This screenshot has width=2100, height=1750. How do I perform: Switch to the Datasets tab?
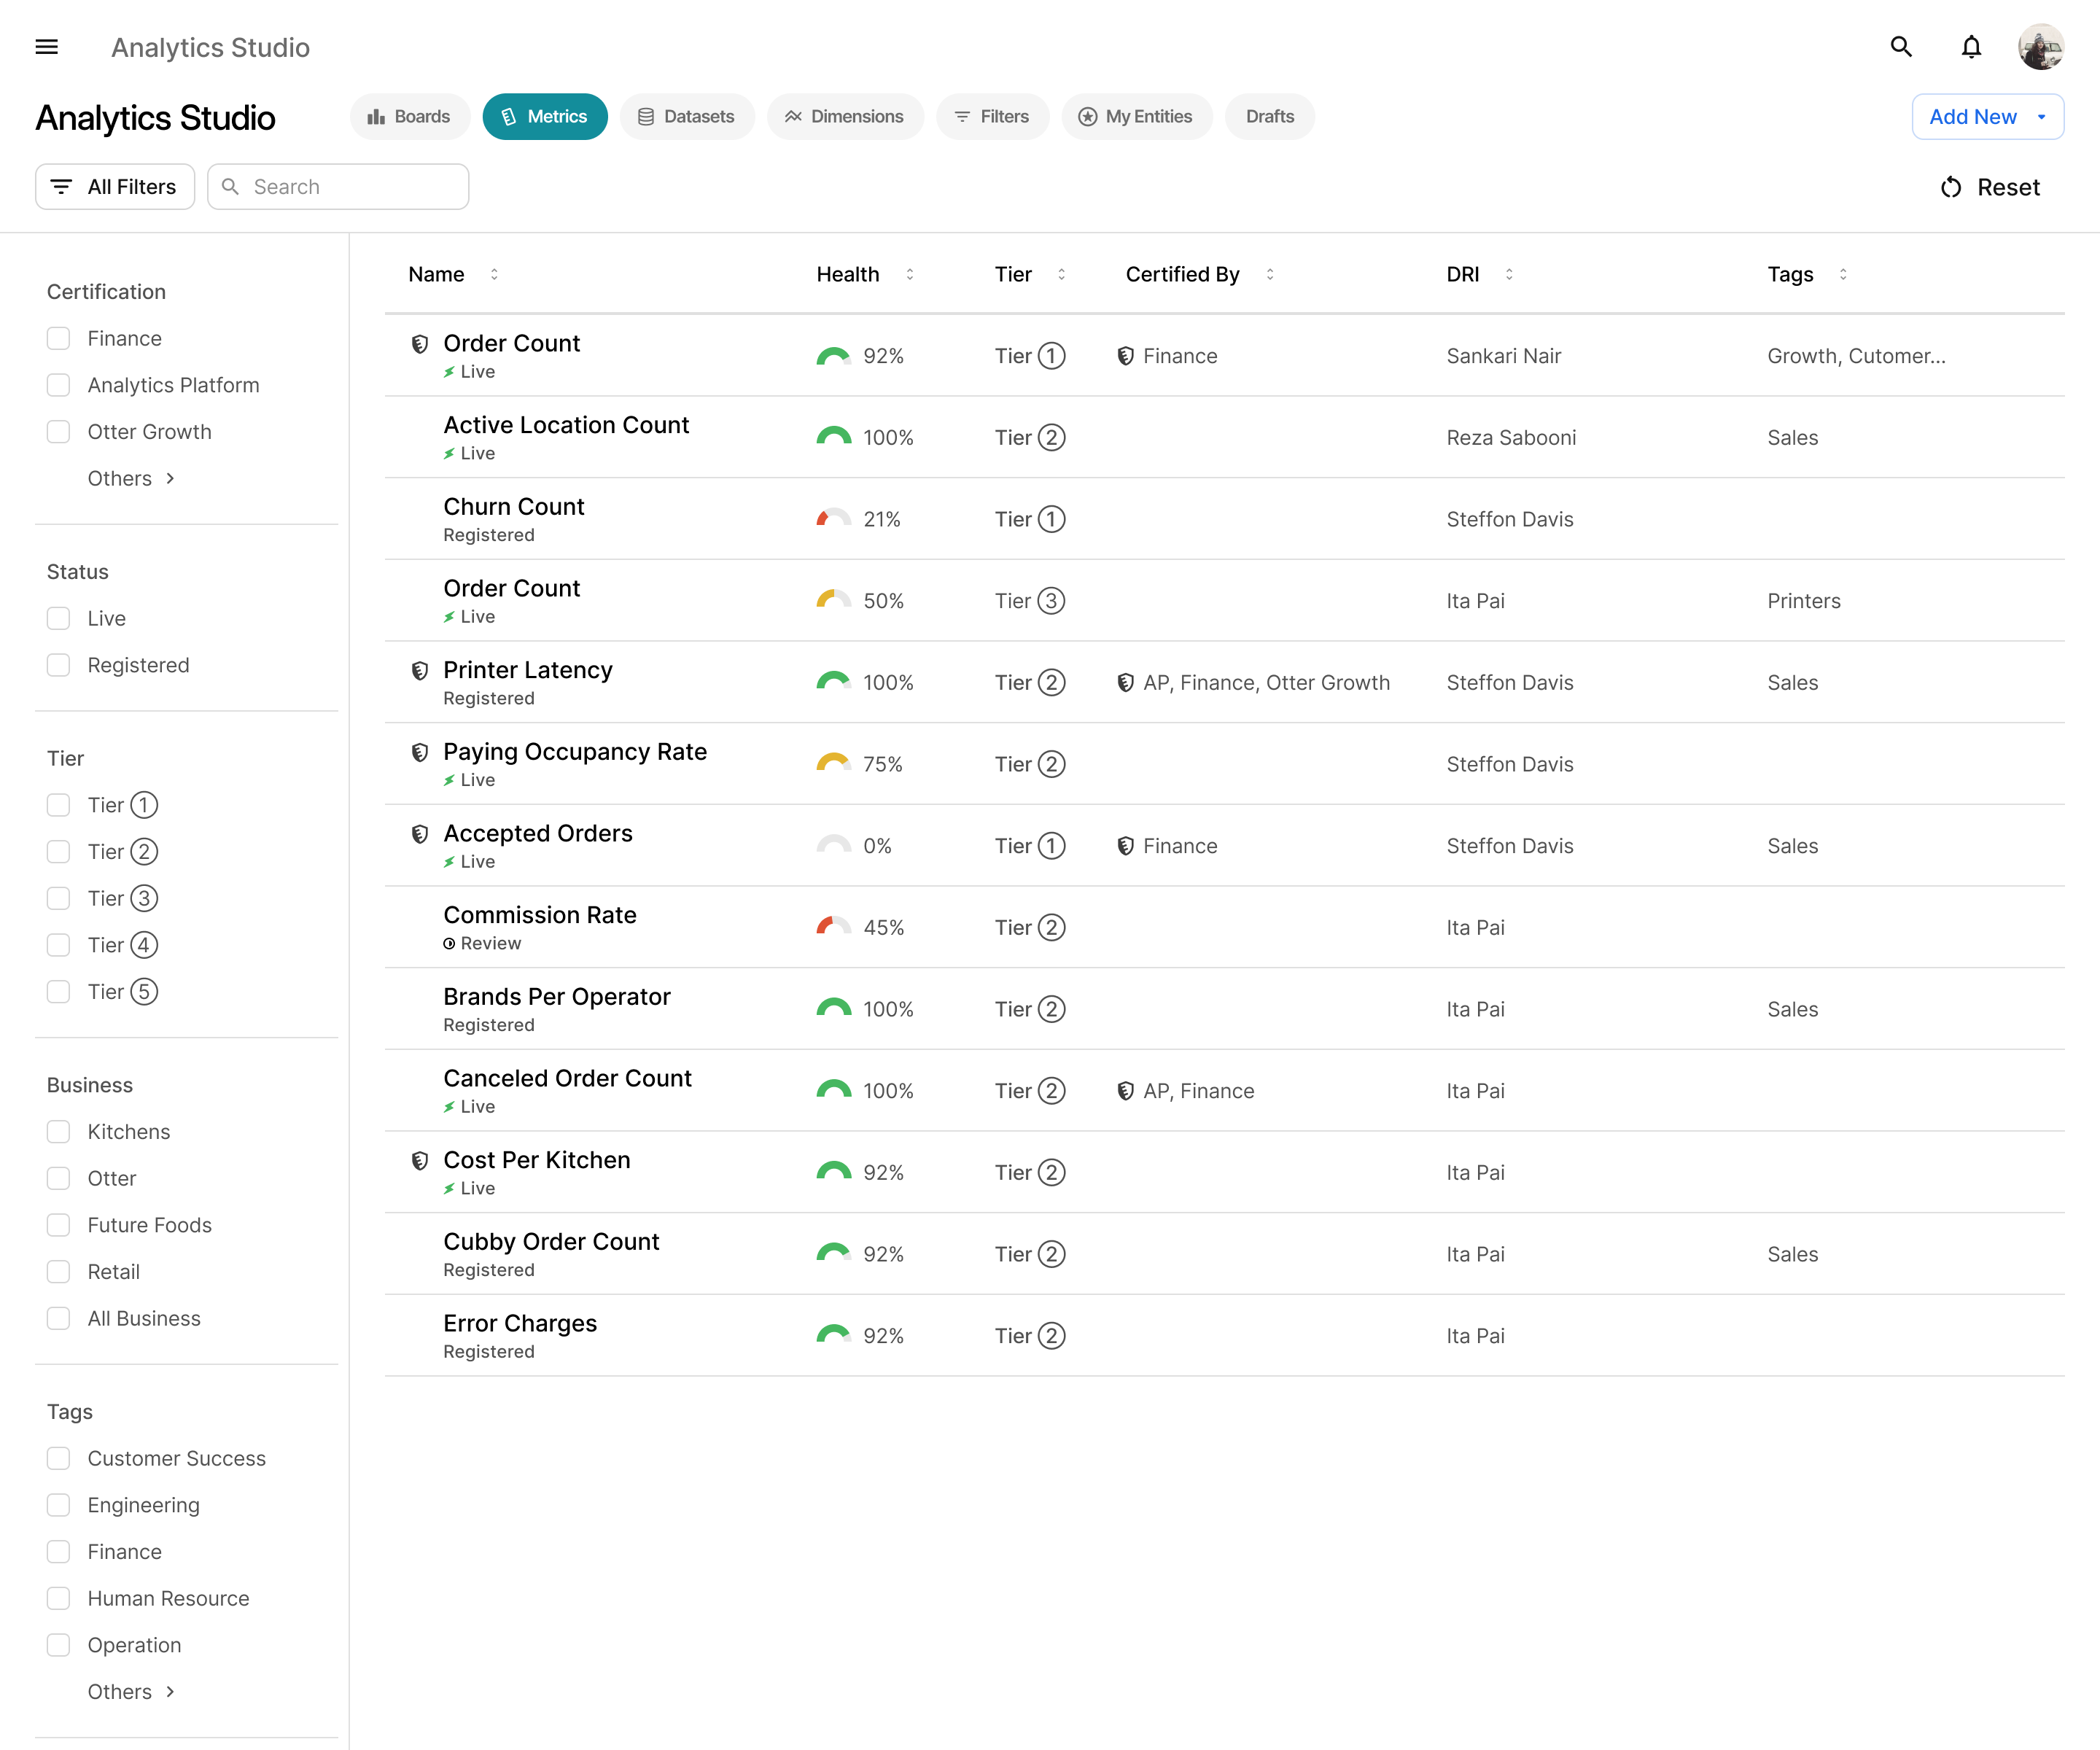pos(687,117)
